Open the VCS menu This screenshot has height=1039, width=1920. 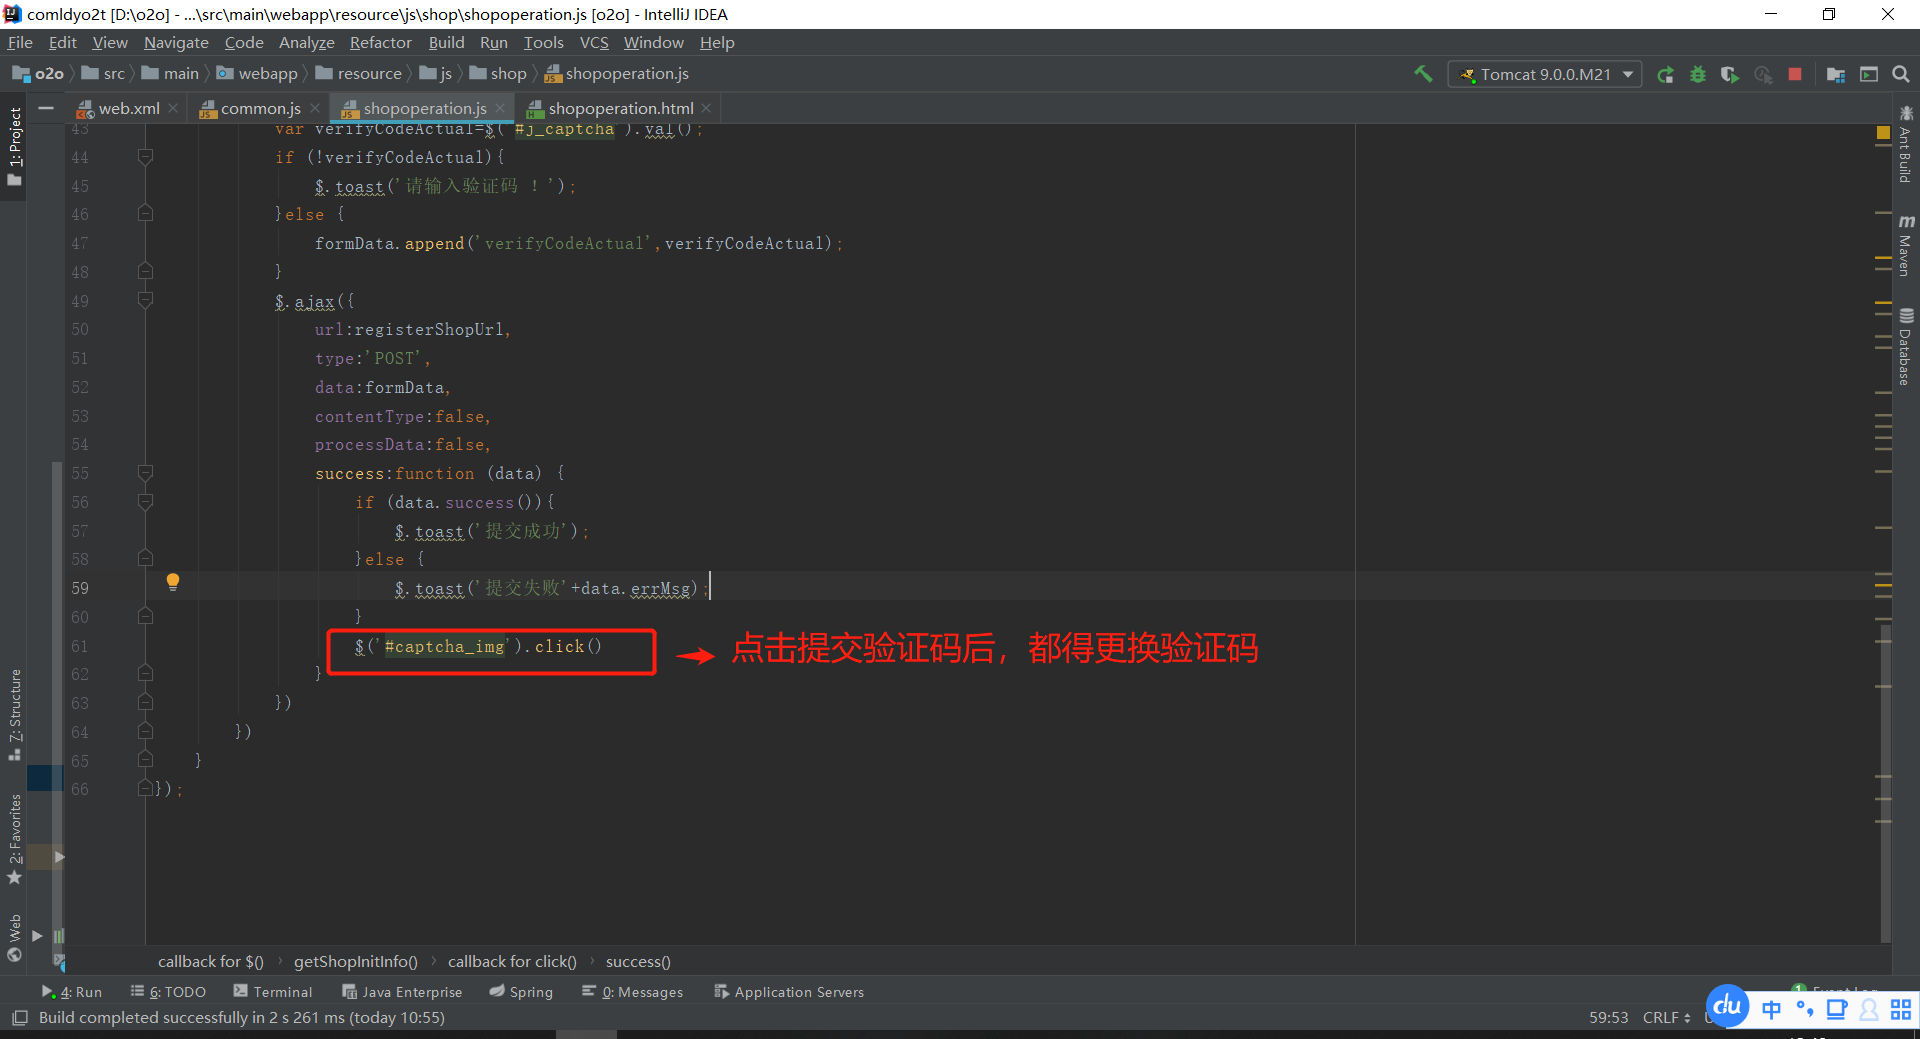(594, 43)
